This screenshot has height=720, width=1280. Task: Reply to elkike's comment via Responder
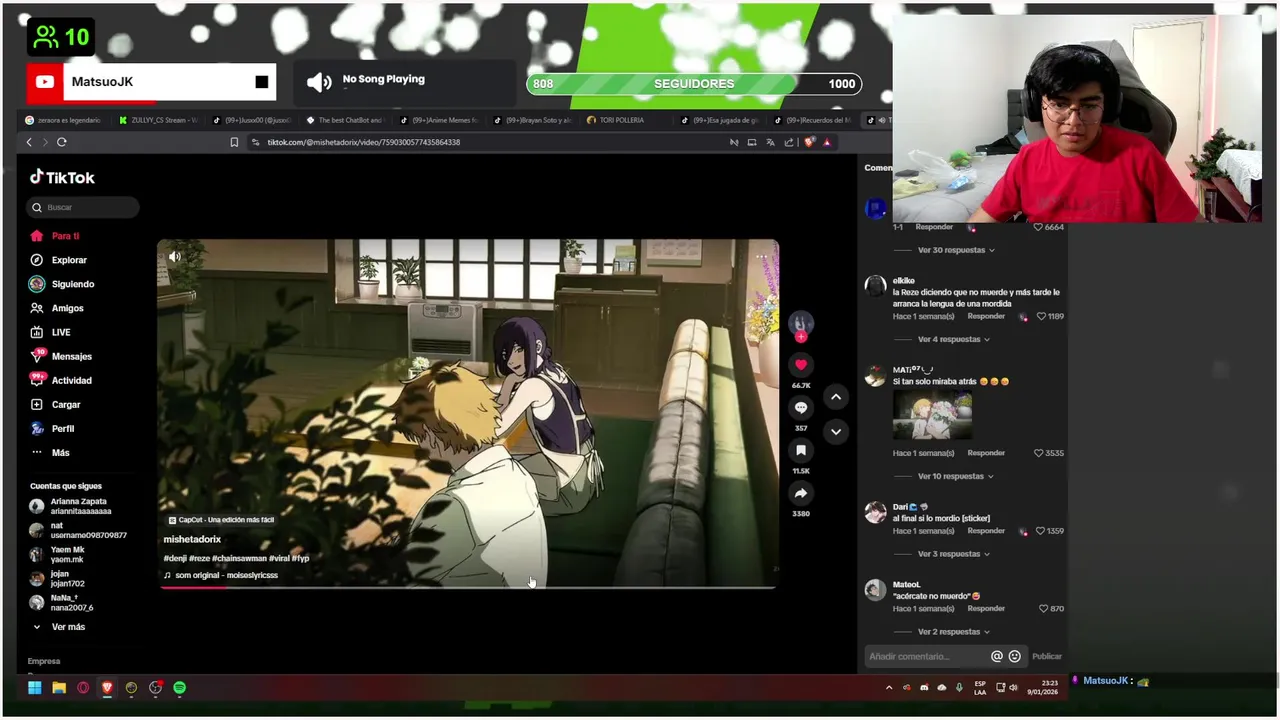(x=986, y=316)
